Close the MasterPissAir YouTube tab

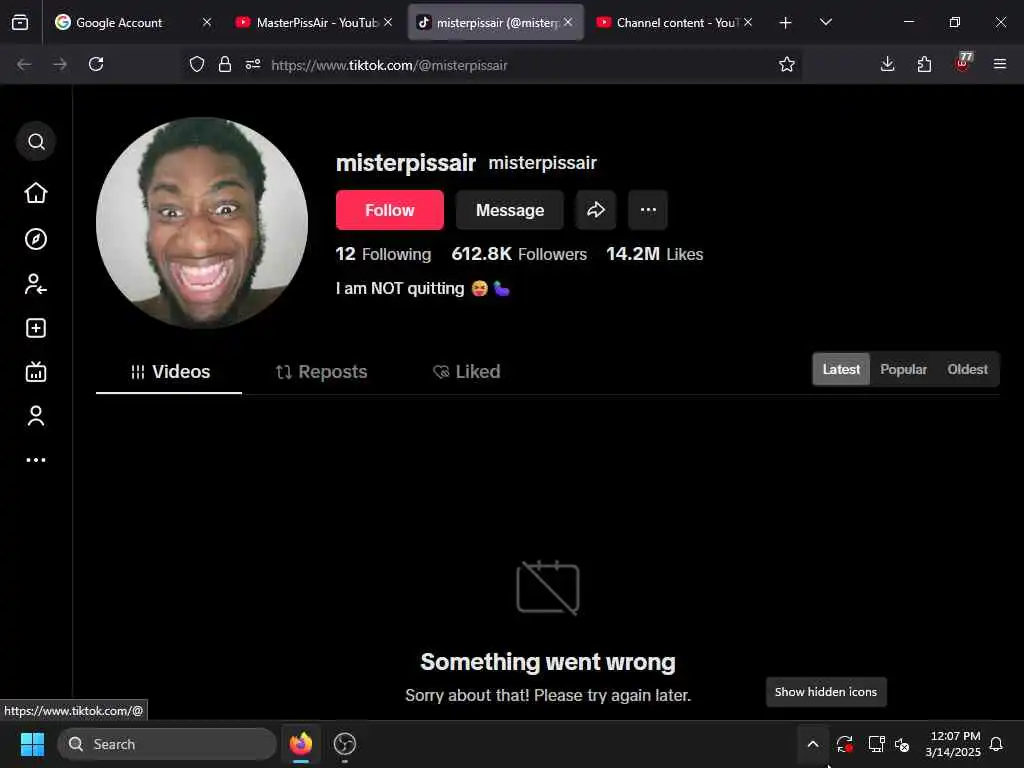388,22
